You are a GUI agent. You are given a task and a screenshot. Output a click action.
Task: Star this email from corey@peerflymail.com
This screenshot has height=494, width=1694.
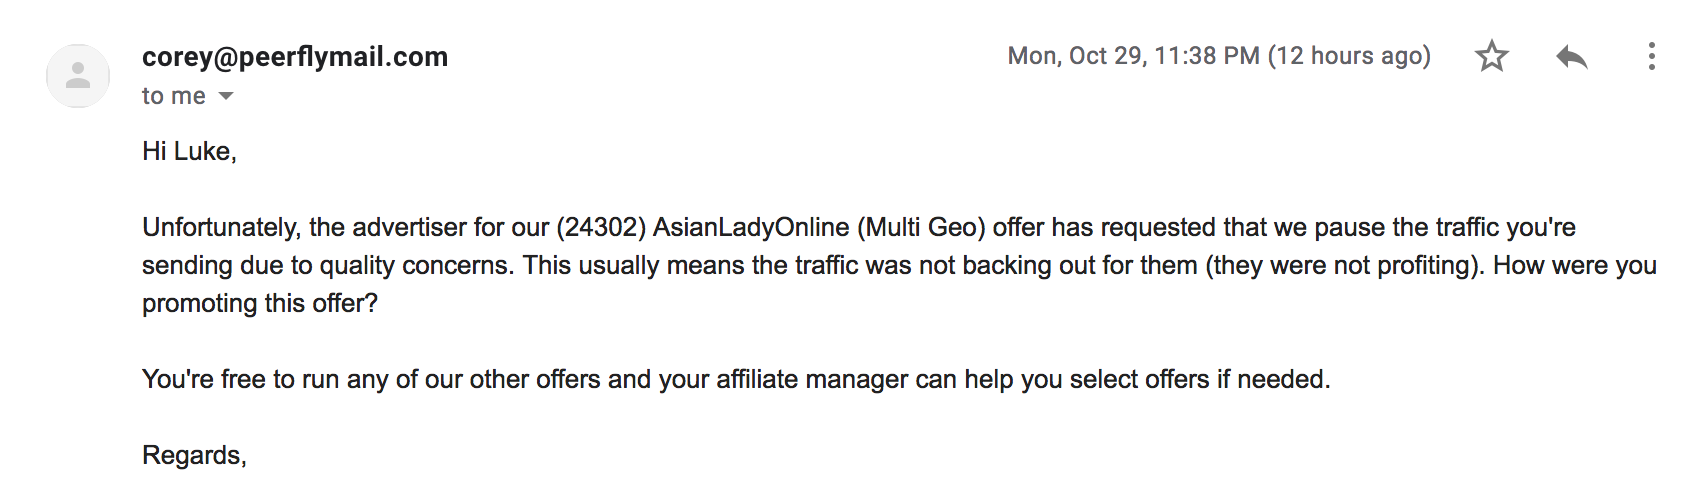point(1491,56)
